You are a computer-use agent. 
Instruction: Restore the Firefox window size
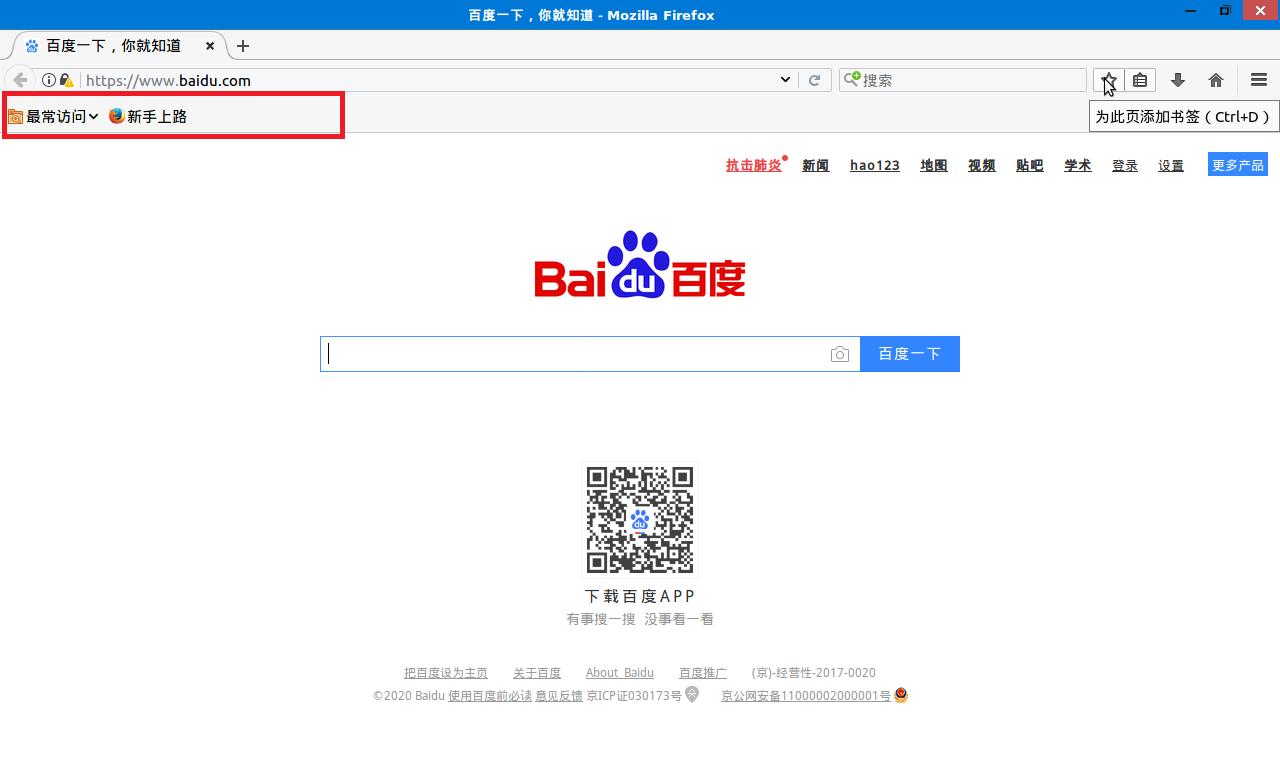click(1225, 11)
